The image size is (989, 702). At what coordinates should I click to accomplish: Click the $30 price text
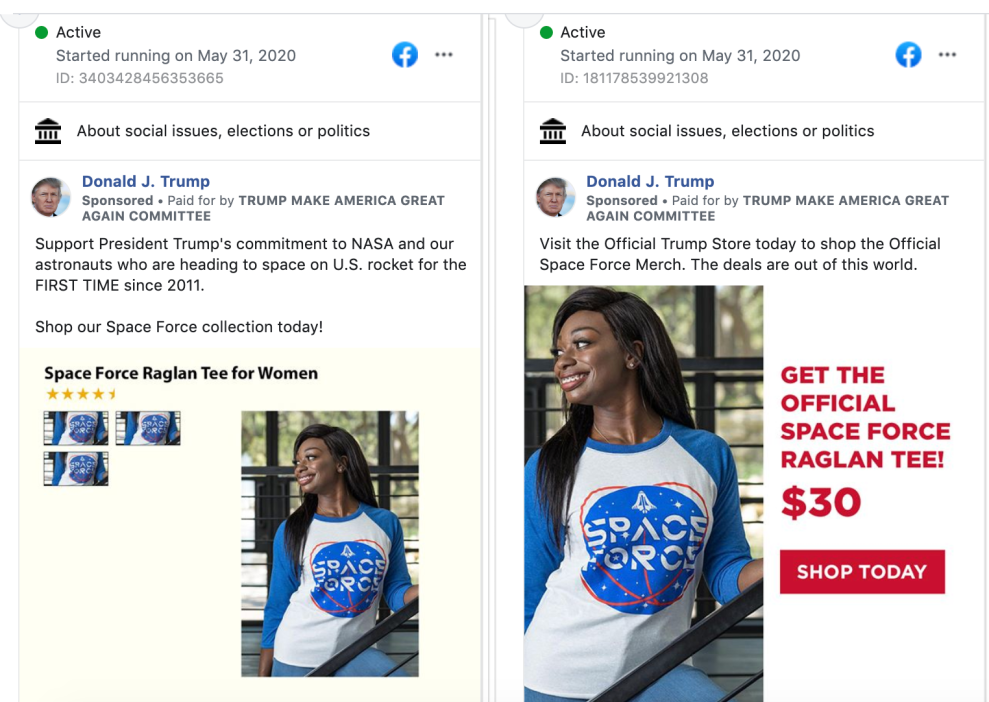820,502
